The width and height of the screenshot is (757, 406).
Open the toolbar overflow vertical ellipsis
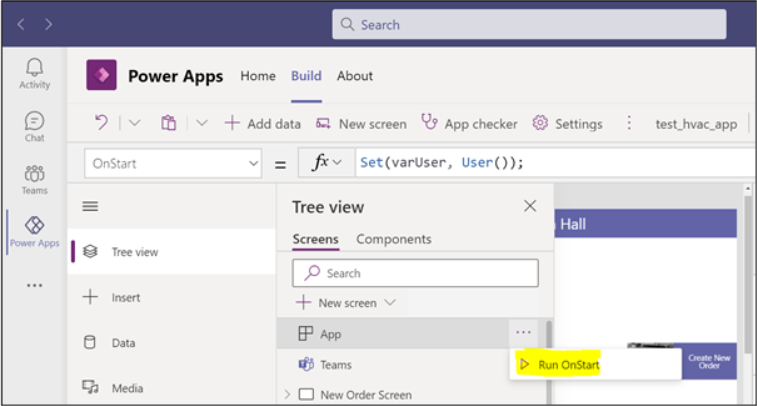(x=629, y=123)
